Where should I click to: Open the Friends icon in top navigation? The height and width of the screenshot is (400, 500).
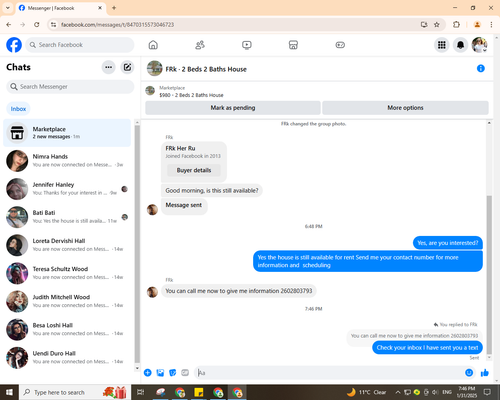point(200,45)
